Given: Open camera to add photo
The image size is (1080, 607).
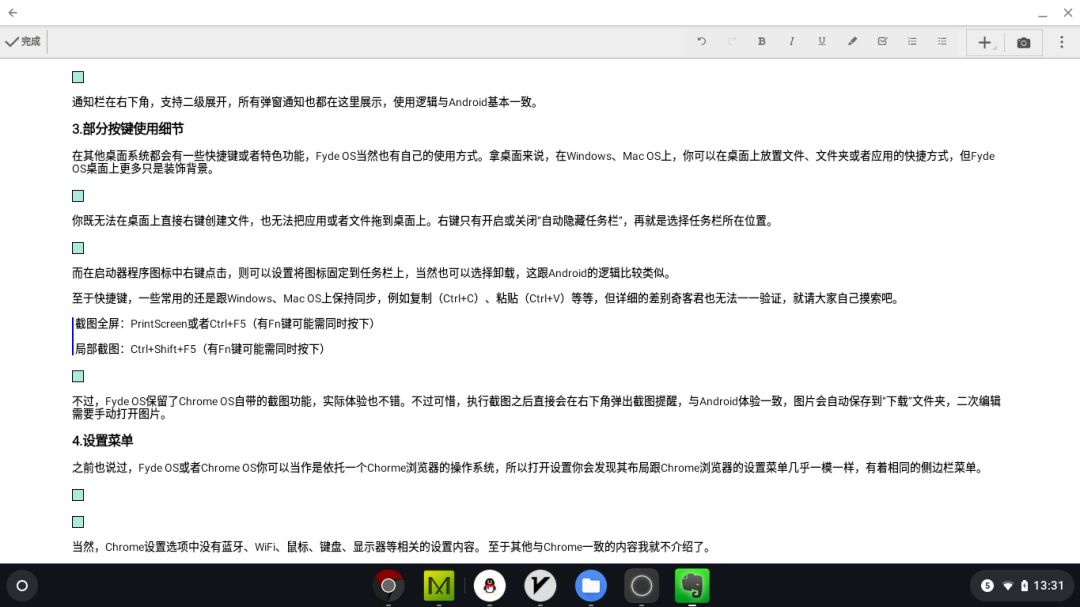Looking at the screenshot, I should click(x=1023, y=42).
